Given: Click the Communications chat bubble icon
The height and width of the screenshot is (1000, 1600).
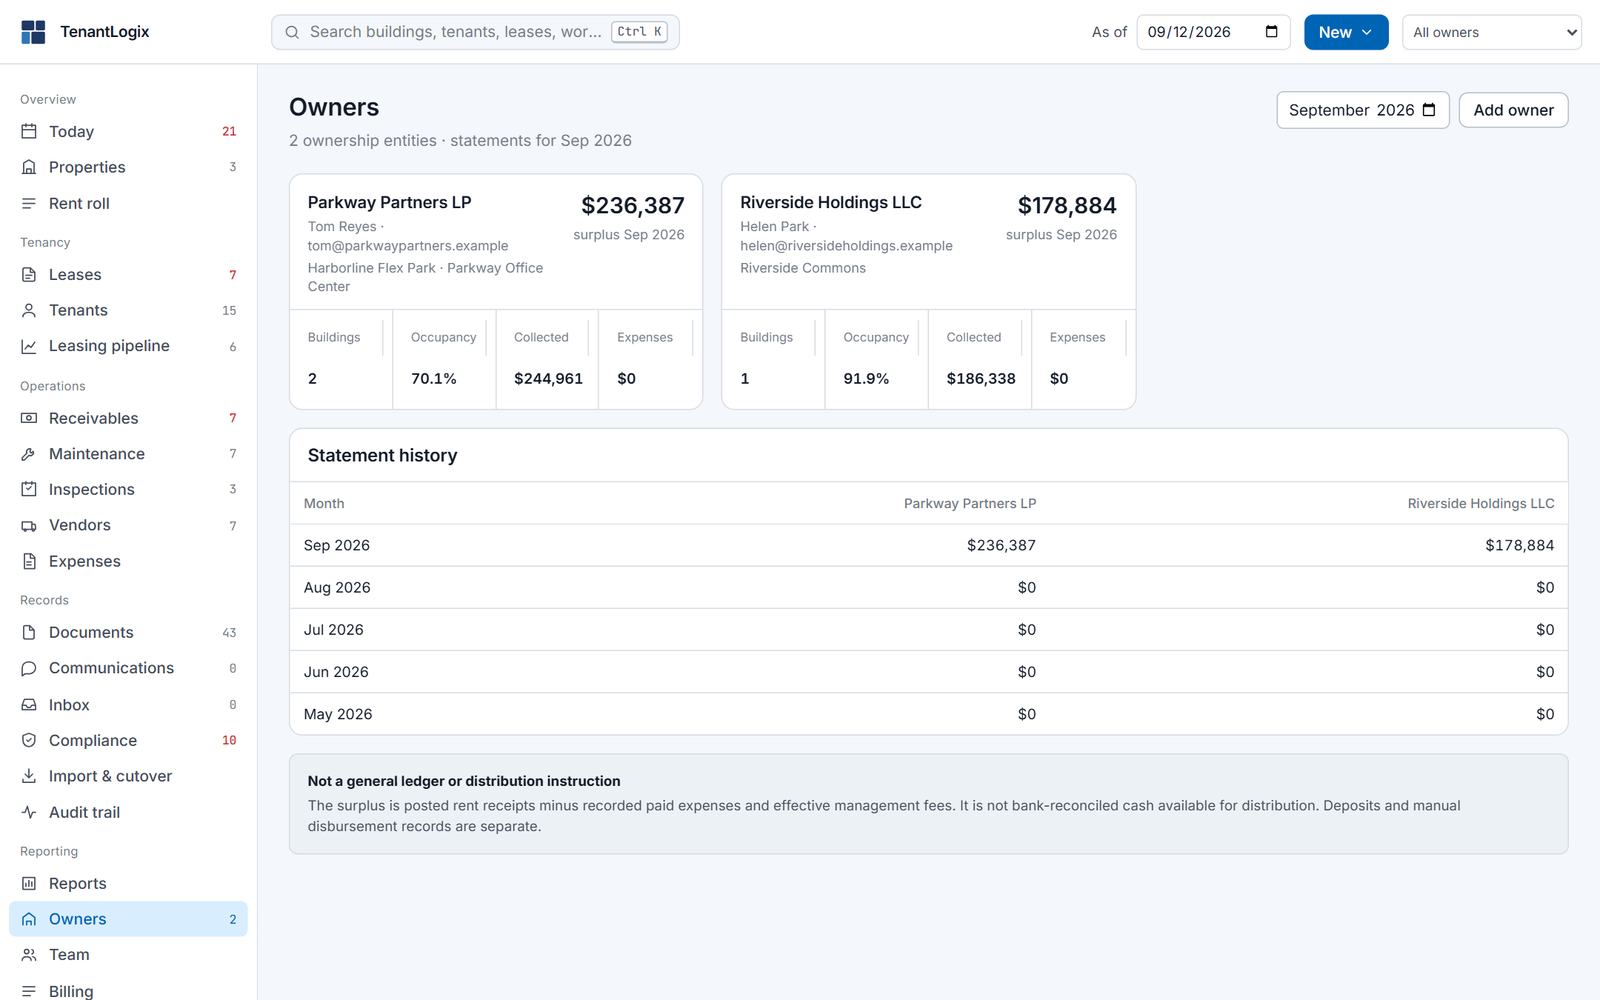Looking at the screenshot, I should [29, 668].
